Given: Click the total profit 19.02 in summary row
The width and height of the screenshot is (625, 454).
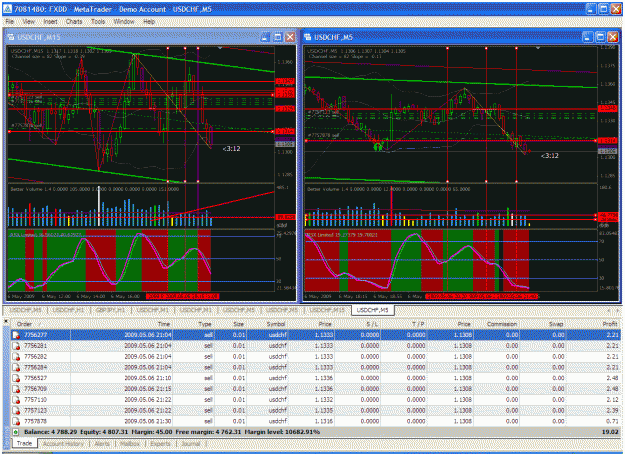Looking at the screenshot, I should pos(612,432).
